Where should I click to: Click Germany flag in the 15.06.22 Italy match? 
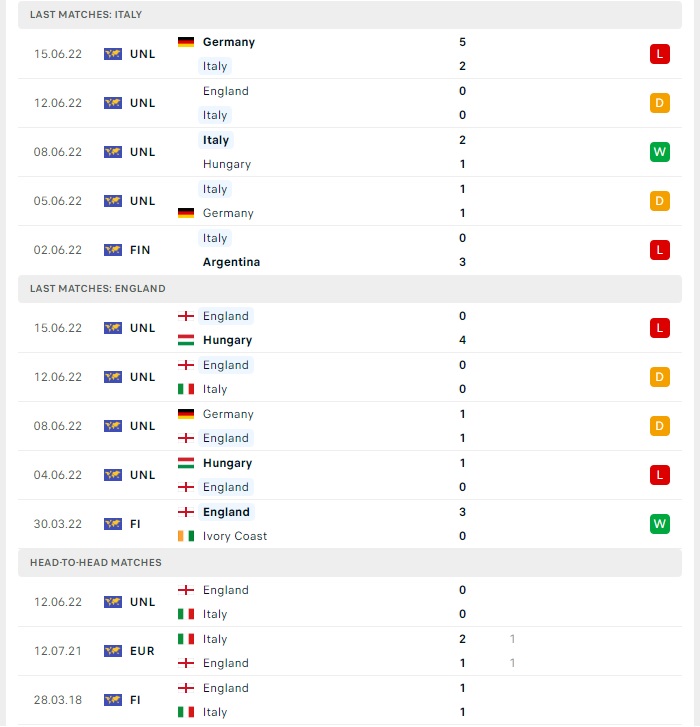(186, 42)
